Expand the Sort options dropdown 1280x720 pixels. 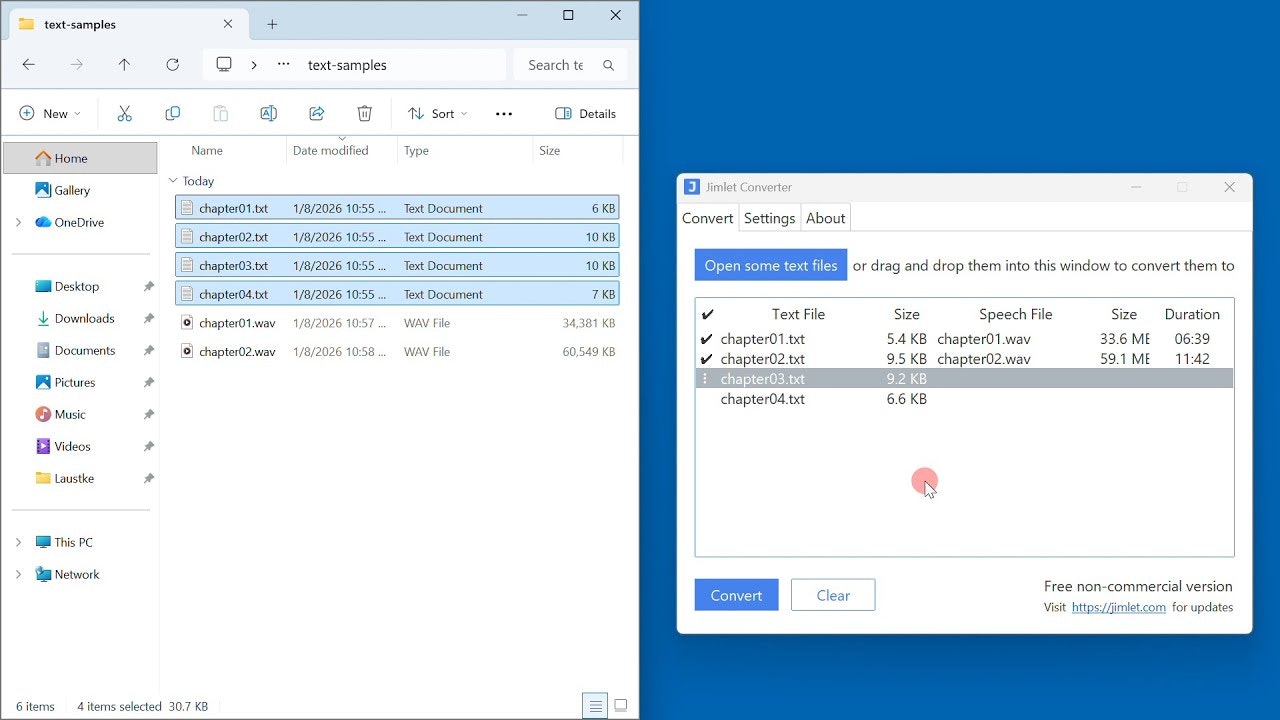click(437, 113)
